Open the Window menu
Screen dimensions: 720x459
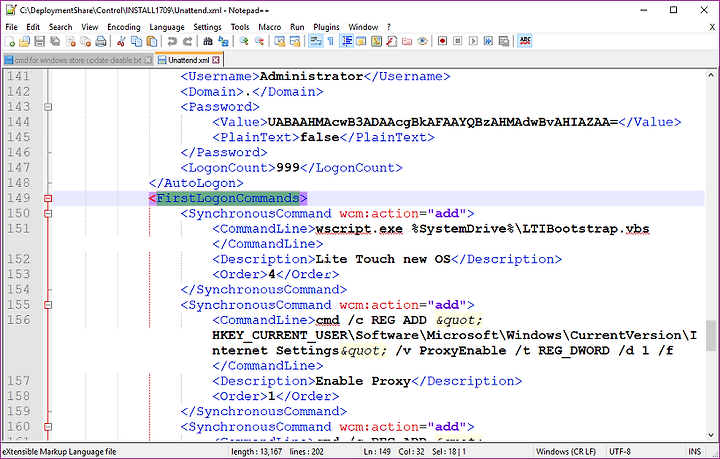[x=363, y=27]
